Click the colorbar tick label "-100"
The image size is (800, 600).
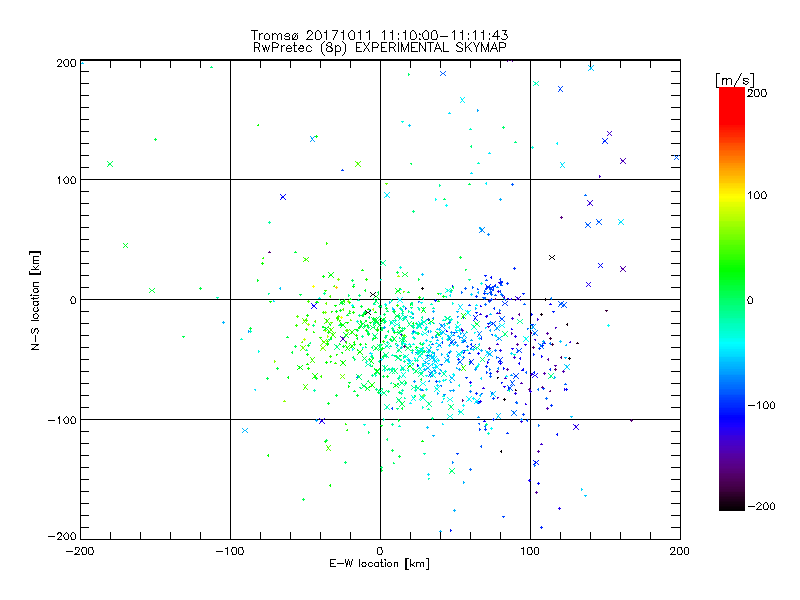click(761, 406)
